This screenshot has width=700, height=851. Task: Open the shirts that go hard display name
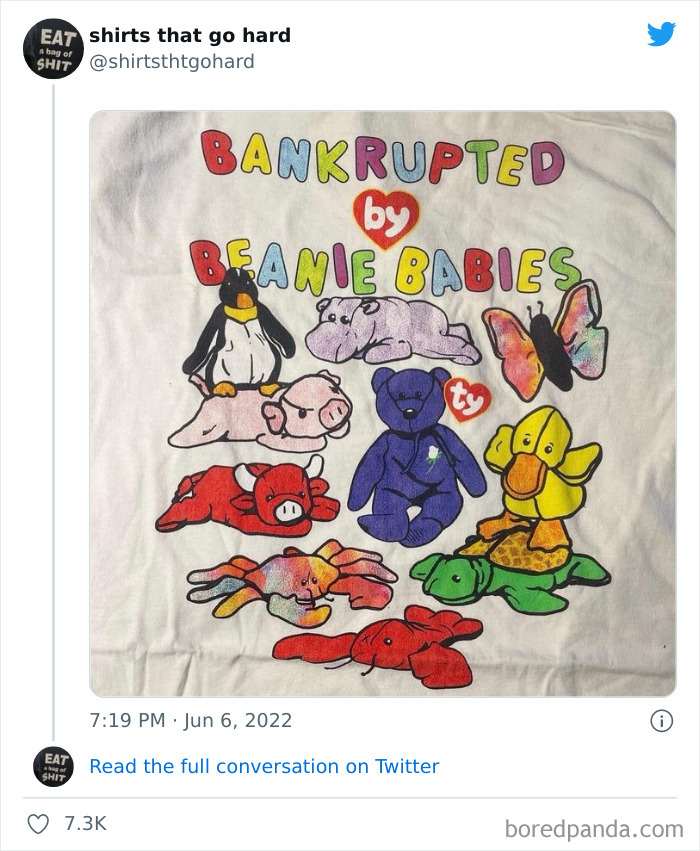[190, 35]
